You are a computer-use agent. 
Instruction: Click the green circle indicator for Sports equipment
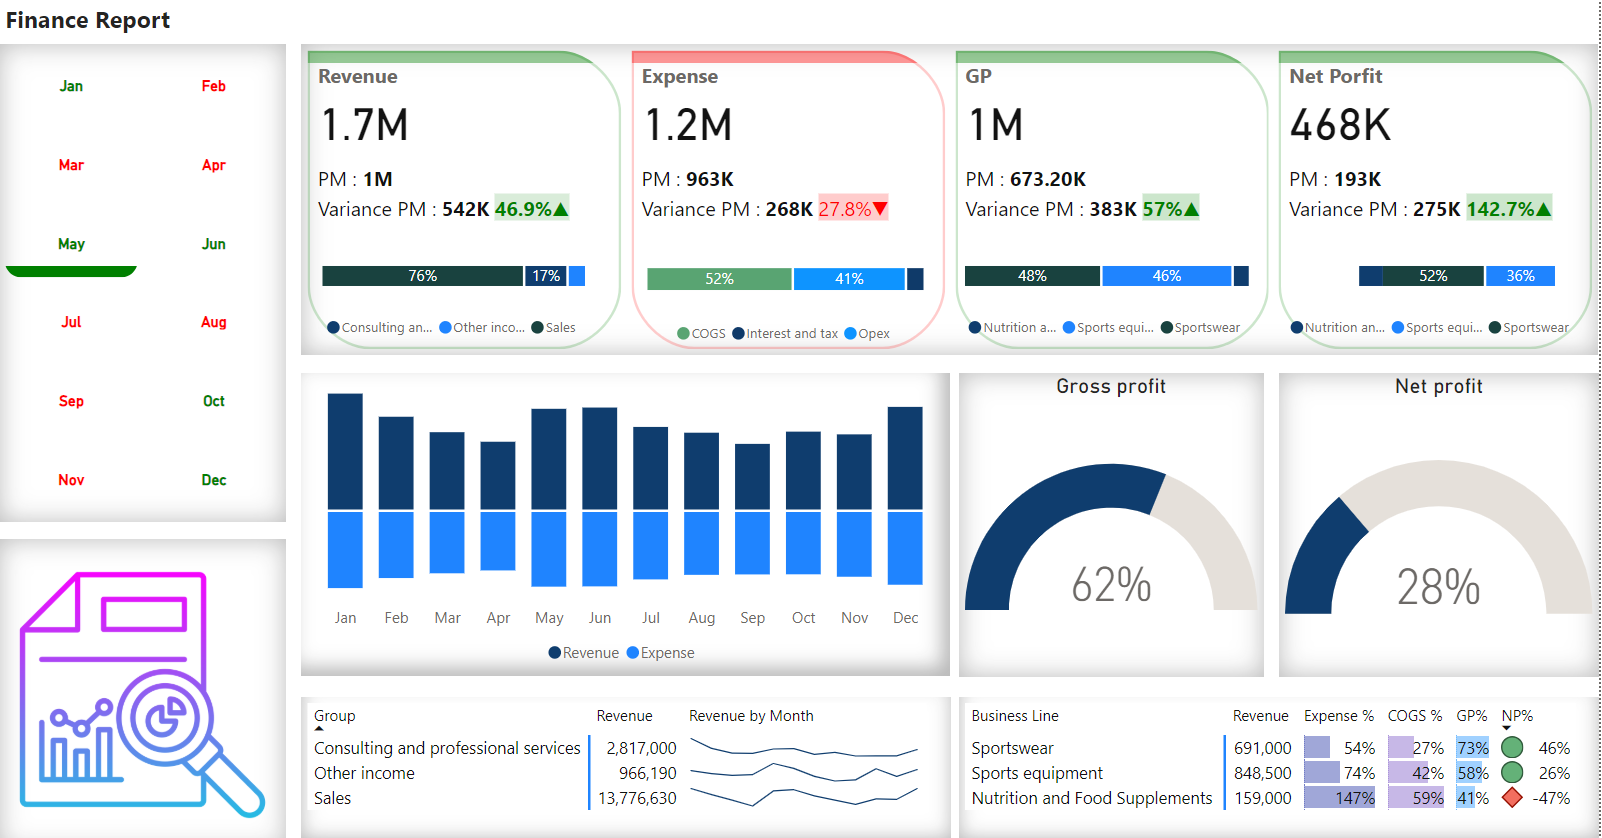1512,772
